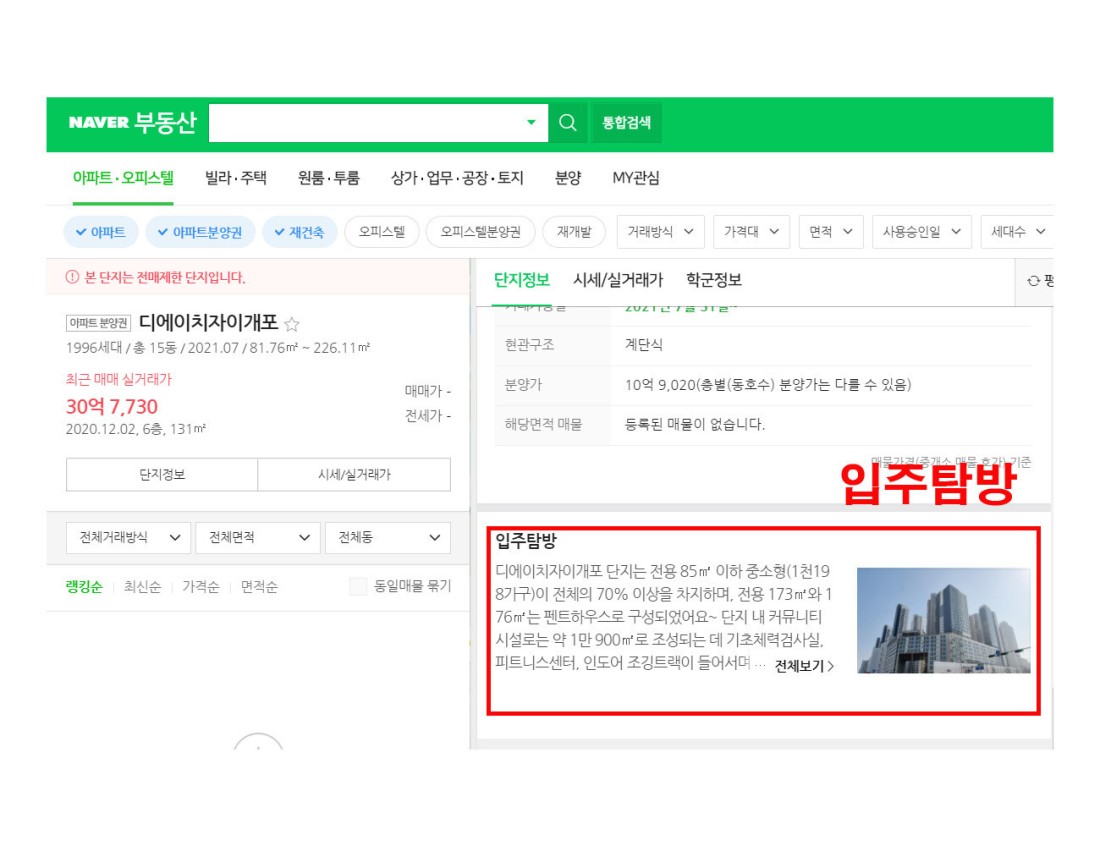Image resolution: width=1100 pixels, height=846 pixels.
Task: Enable the 오피스텔분양권 filter chip
Action: [481, 232]
